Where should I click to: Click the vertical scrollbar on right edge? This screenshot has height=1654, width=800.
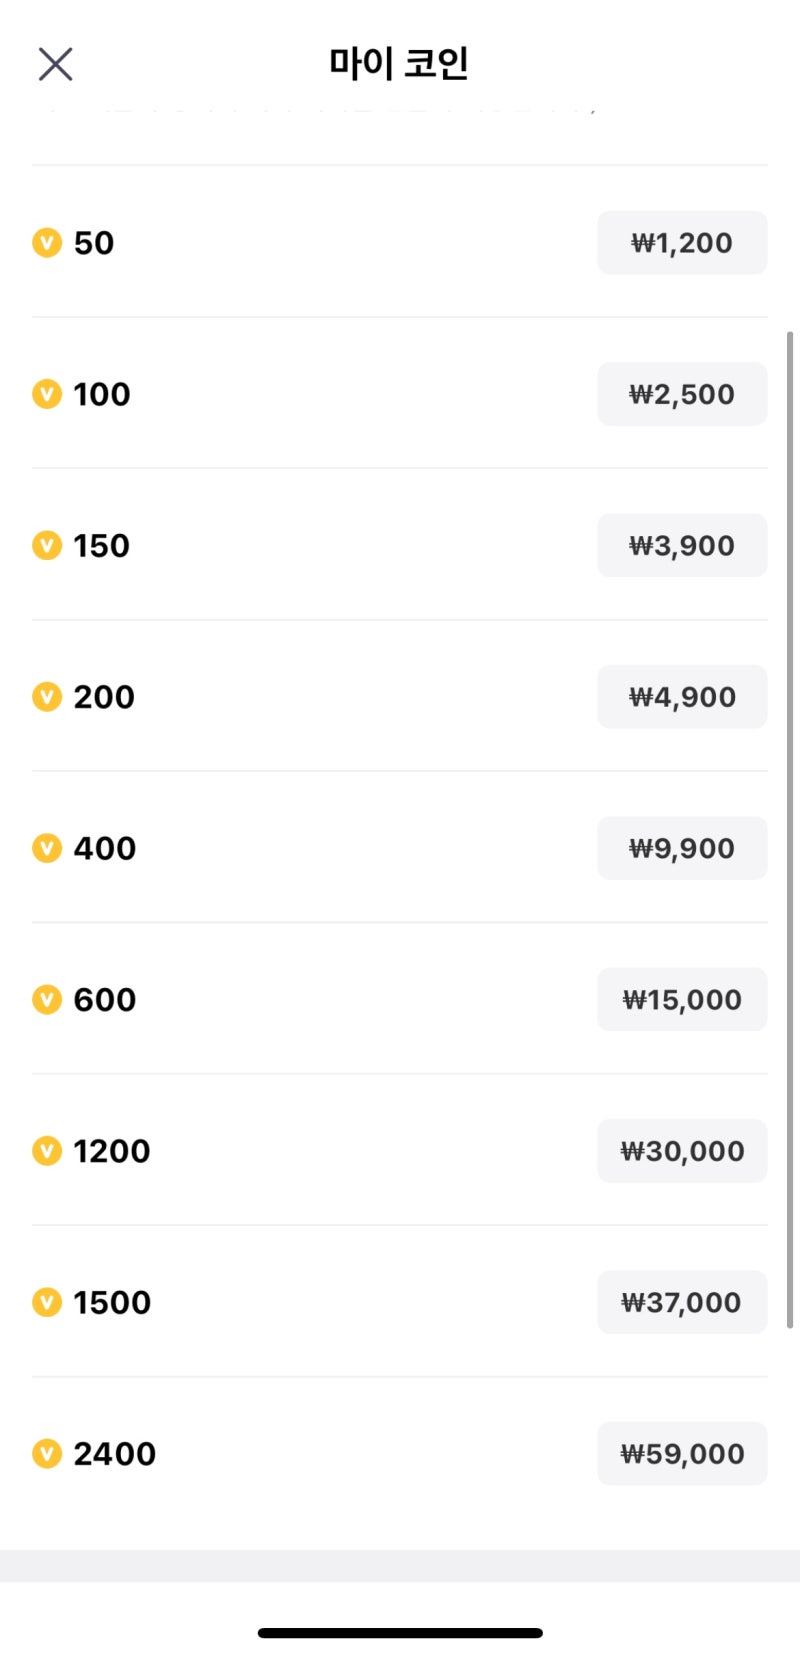tap(790, 830)
